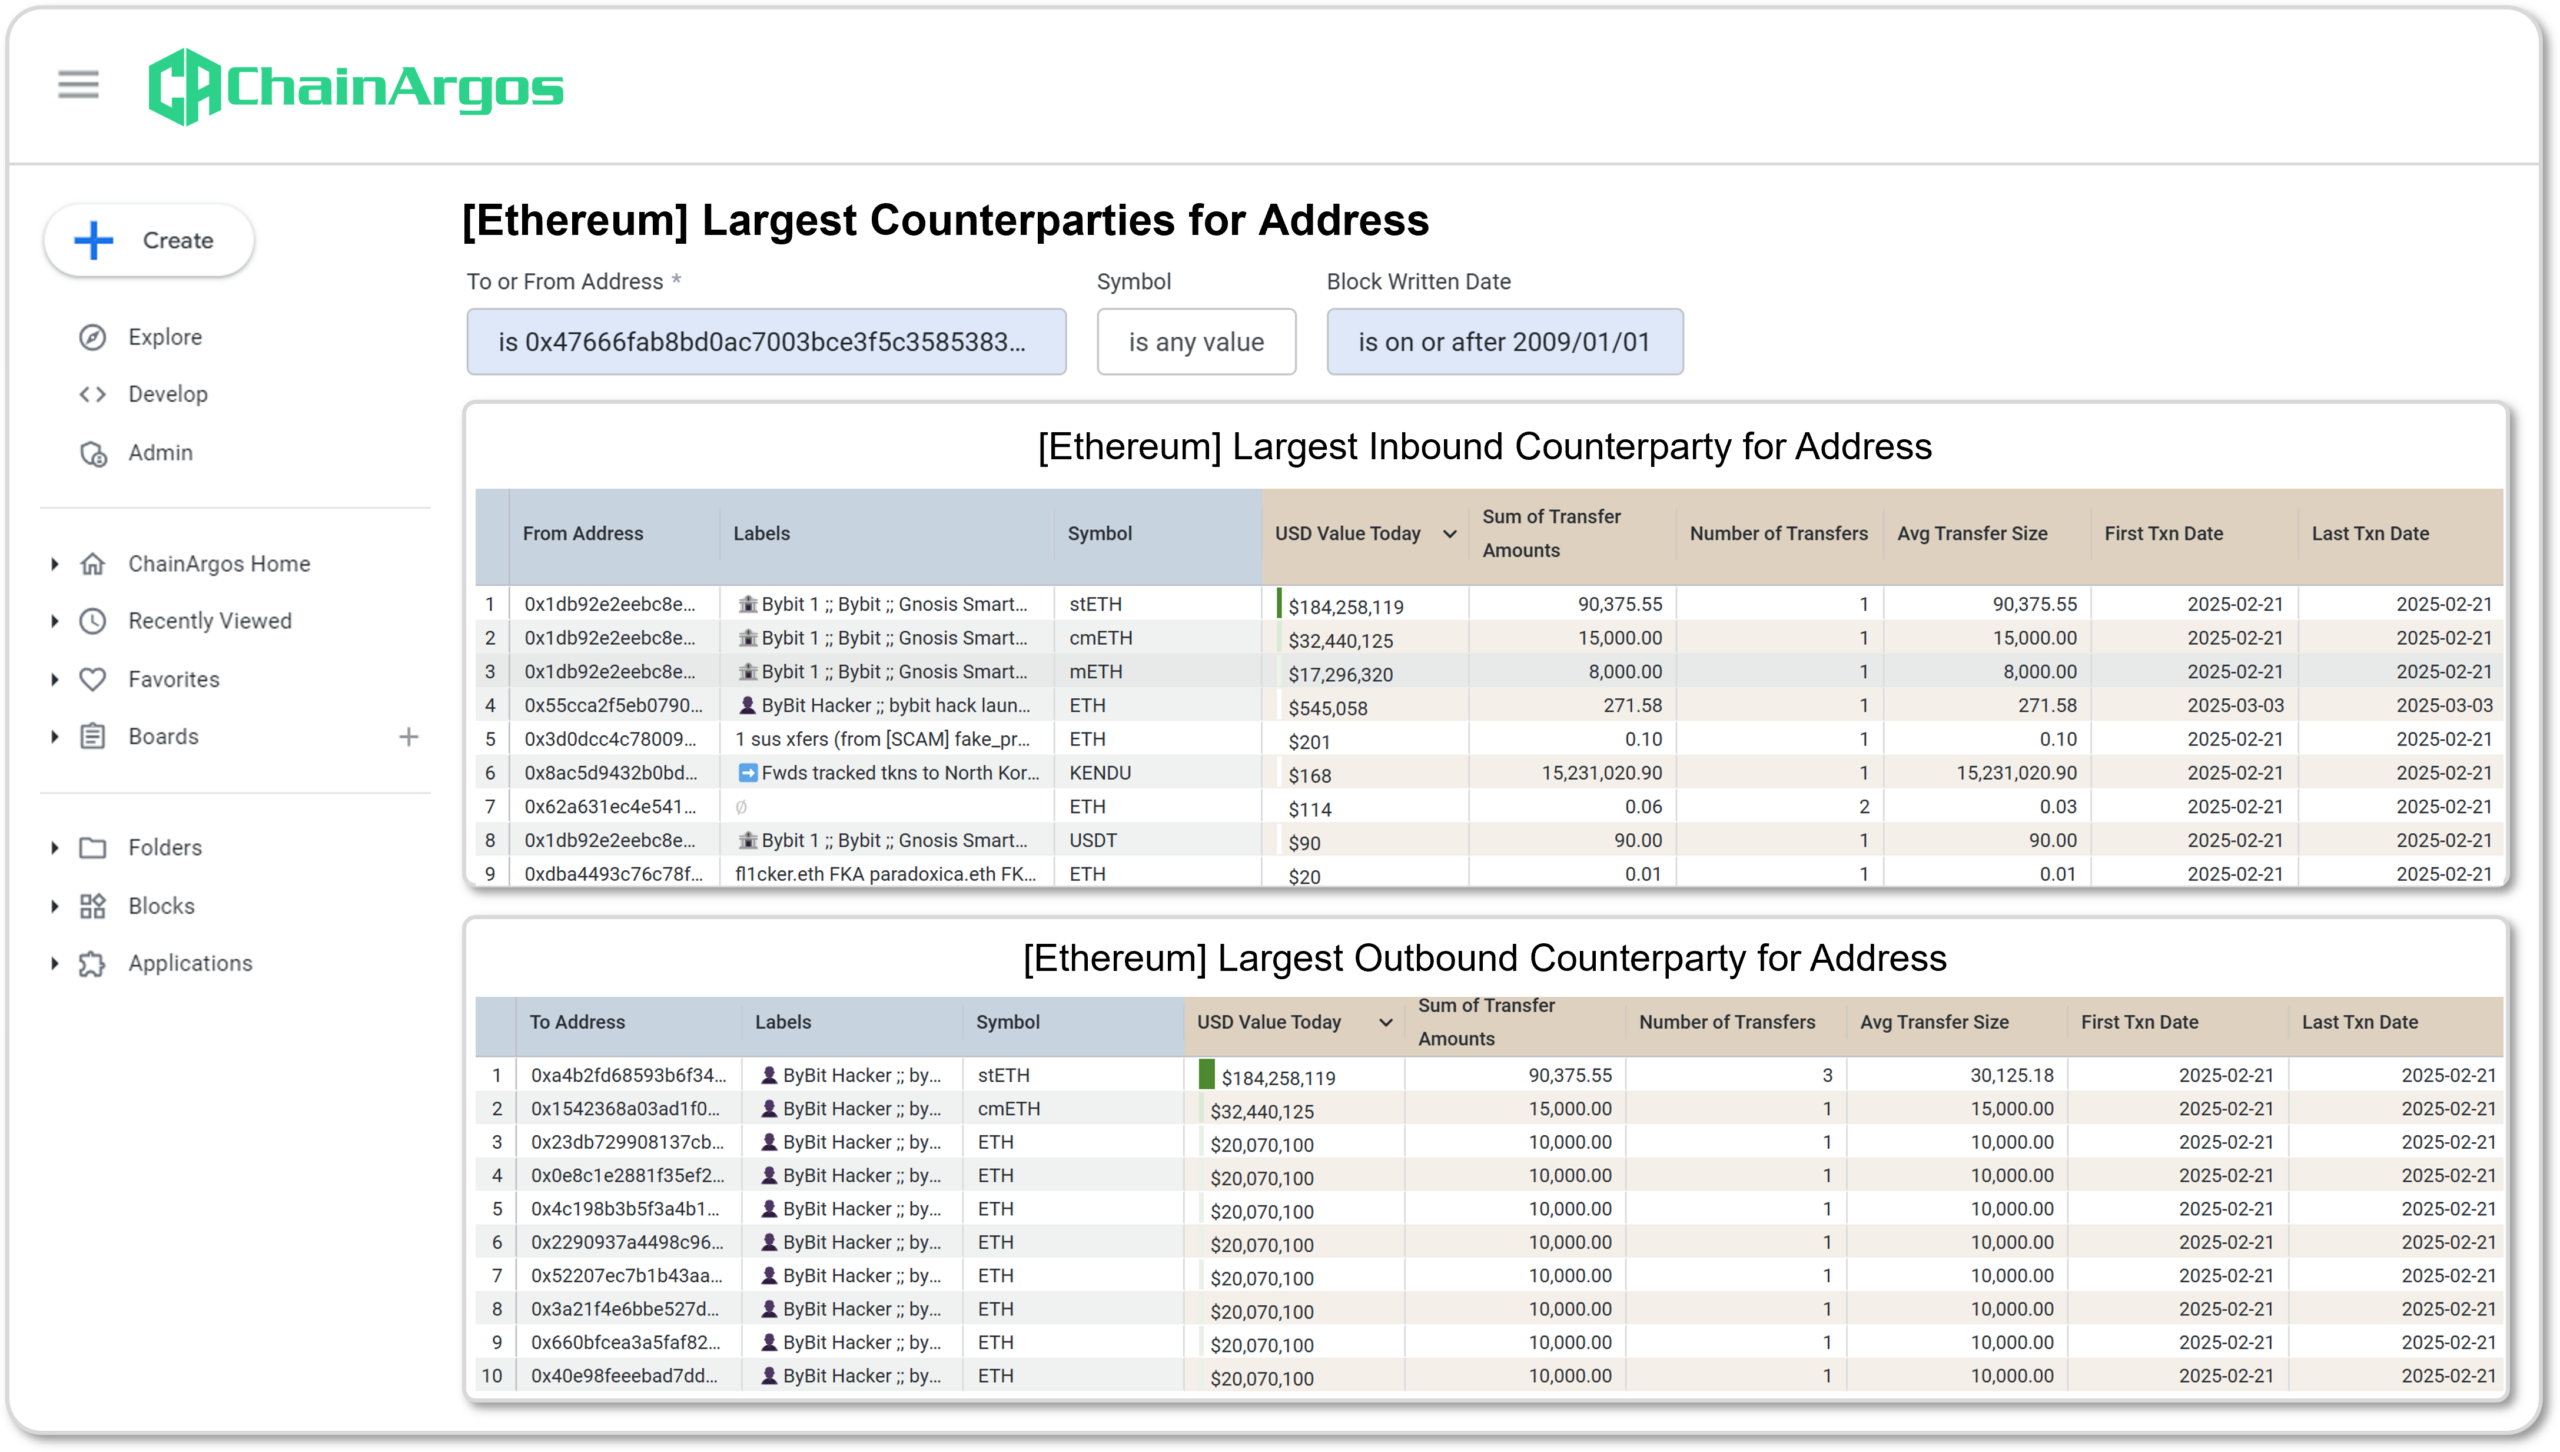Click the Applications puzzle icon
This screenshot has height=1452, width=2560.
coord(93,963)
